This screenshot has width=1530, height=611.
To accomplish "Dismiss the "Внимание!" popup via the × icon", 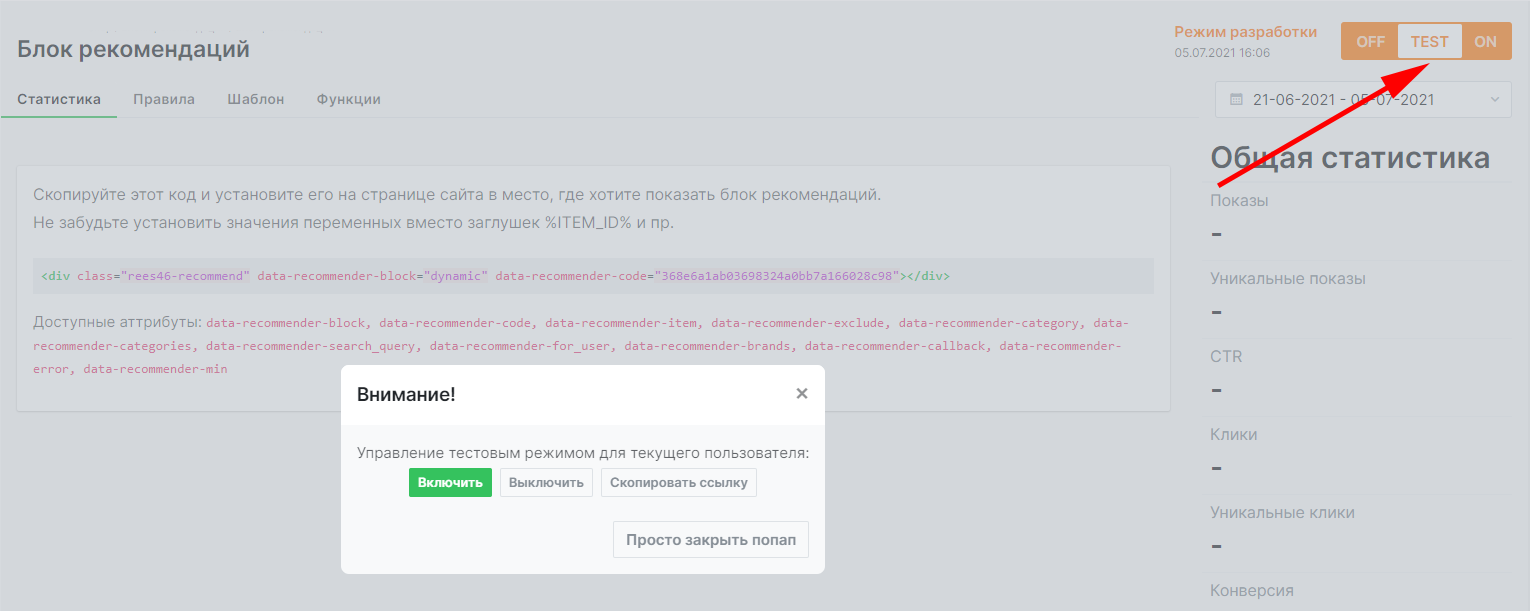I will (801, 393).
